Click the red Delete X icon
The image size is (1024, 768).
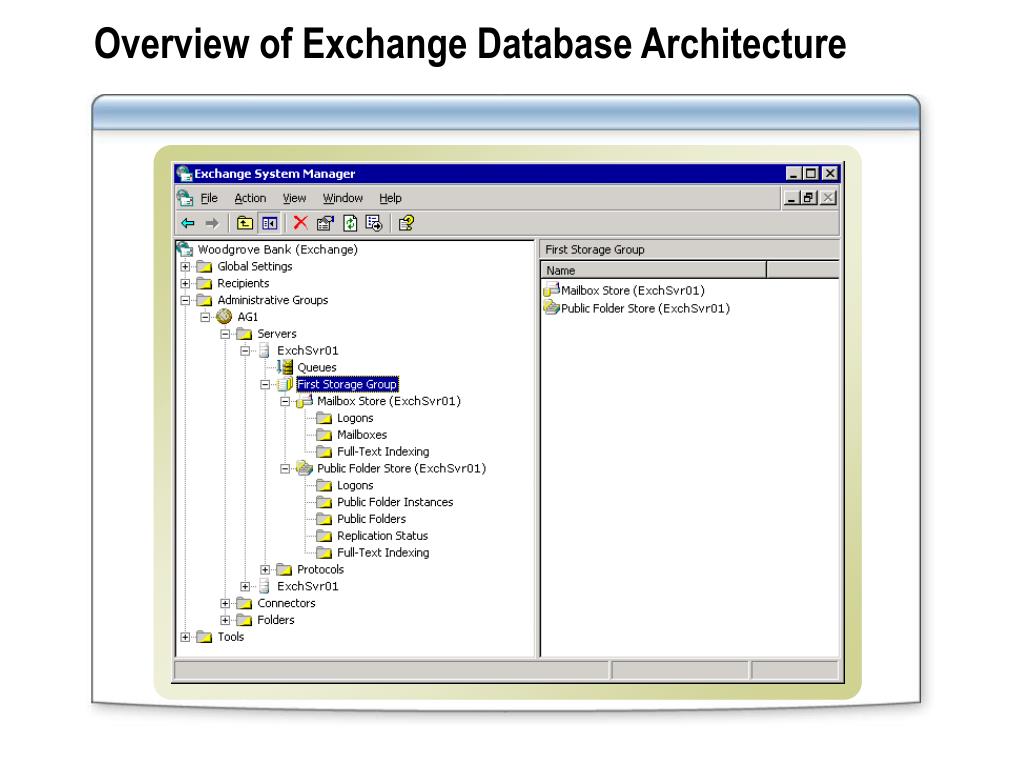(x=300, y=223)
